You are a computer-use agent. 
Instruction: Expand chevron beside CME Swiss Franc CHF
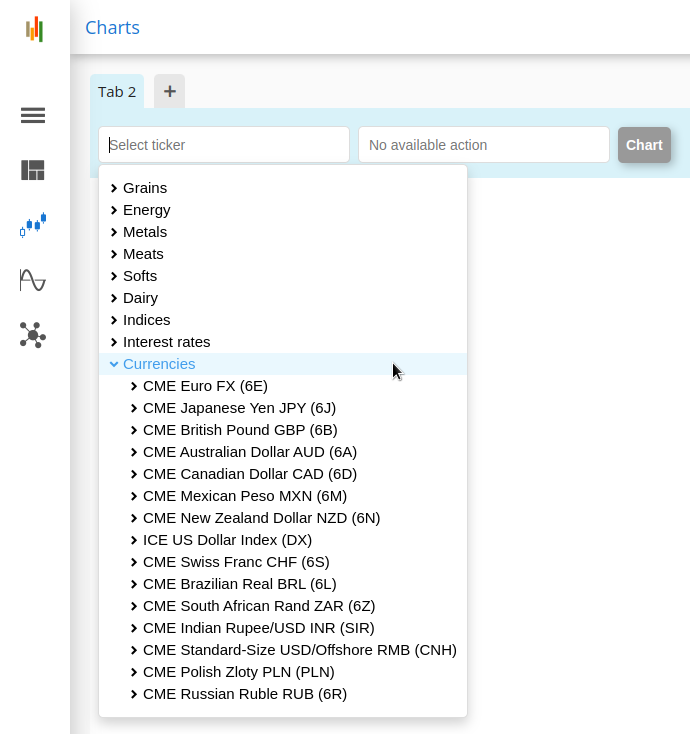(x=134, y=562)
